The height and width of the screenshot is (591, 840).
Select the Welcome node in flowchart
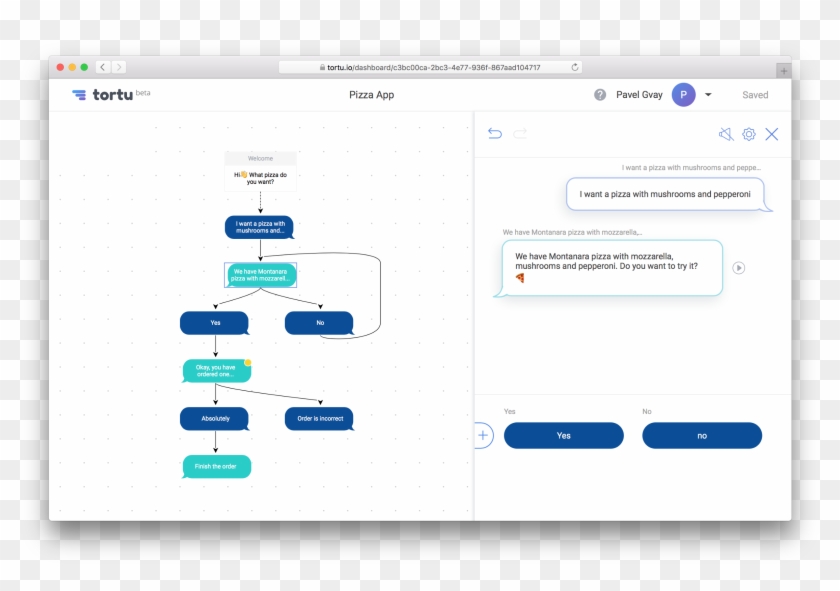[x=260, y=158]
